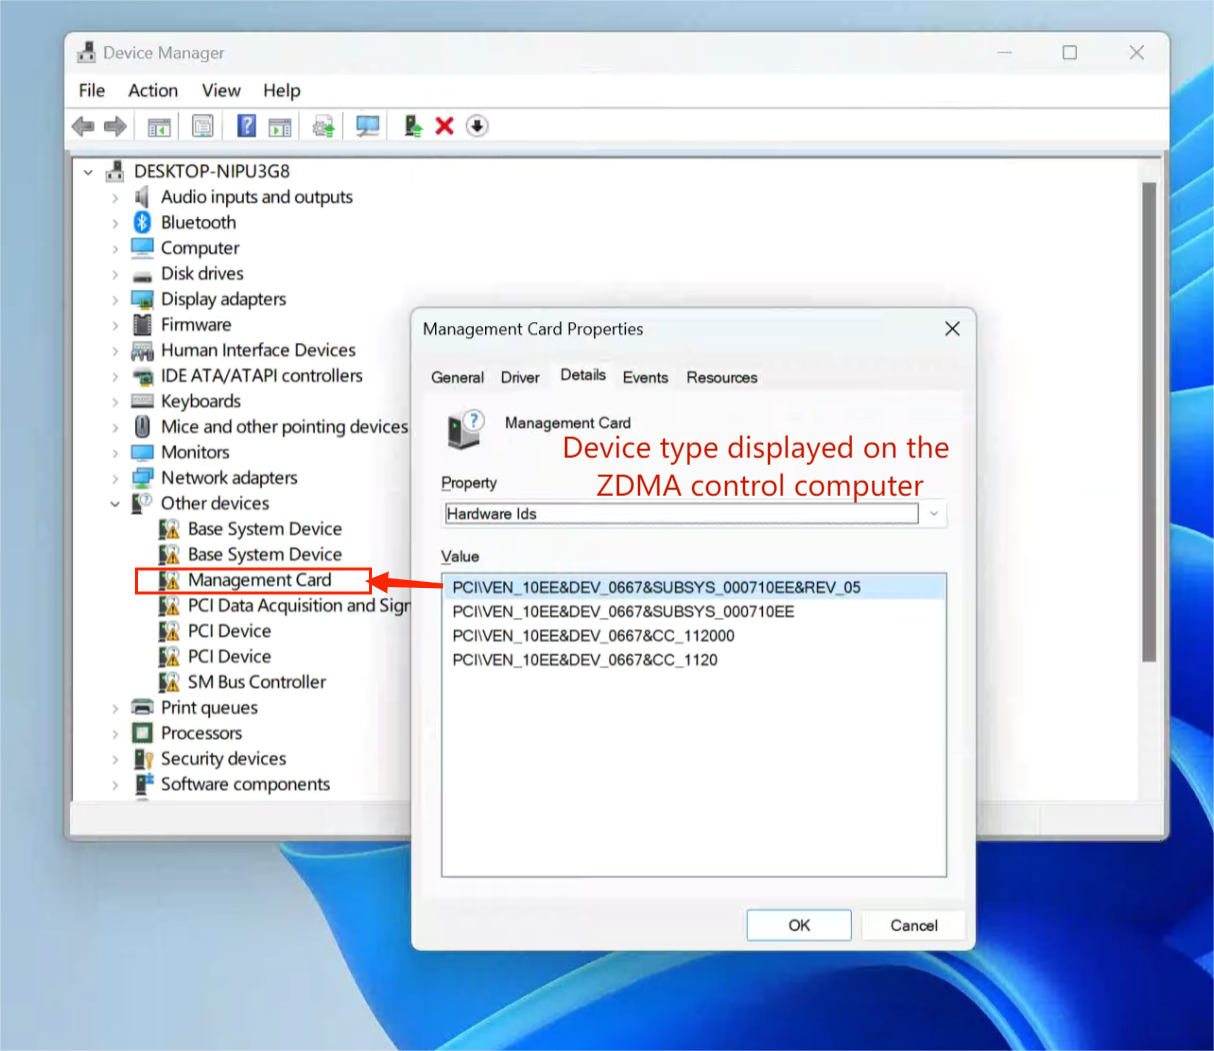Click the mouse icon for Mice and pointing devices
This screenshot has height=1051, width=1214.
tap(142, 427)
